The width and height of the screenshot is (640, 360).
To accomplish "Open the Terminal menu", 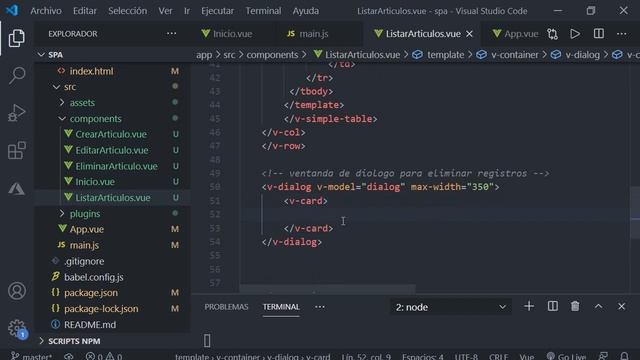I will coord(263,11).
